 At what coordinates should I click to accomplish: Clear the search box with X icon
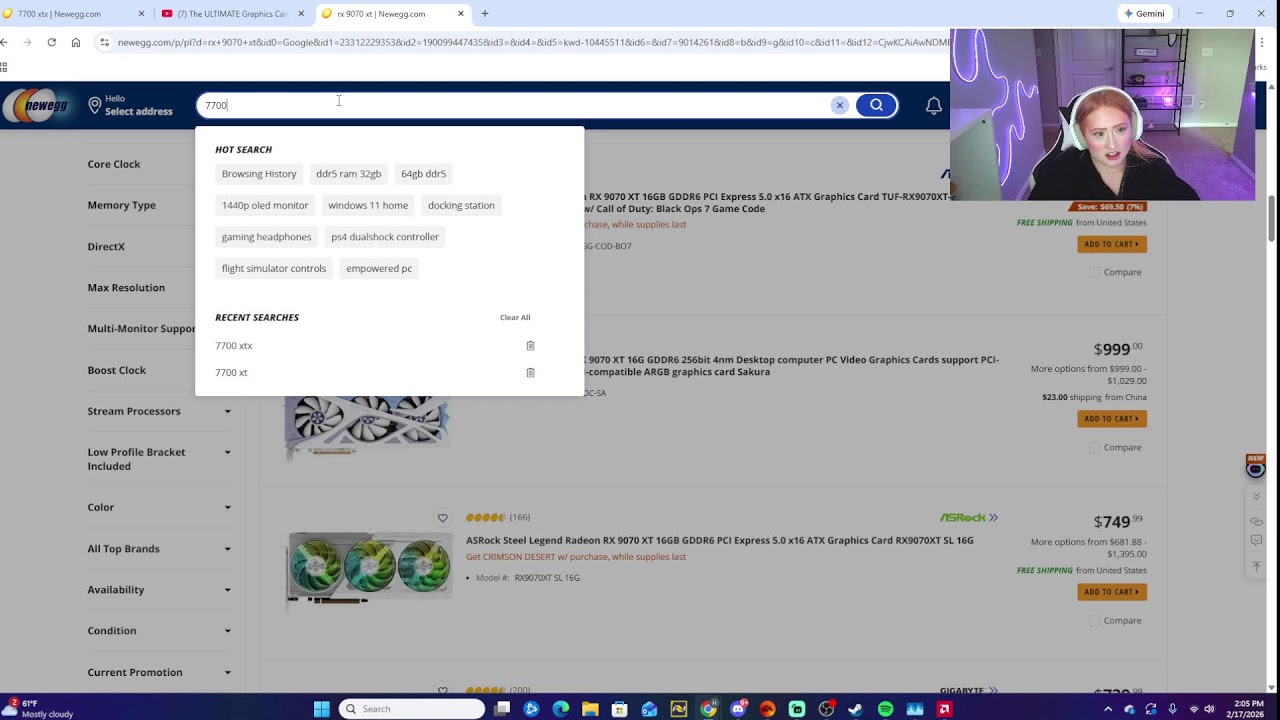840,105
